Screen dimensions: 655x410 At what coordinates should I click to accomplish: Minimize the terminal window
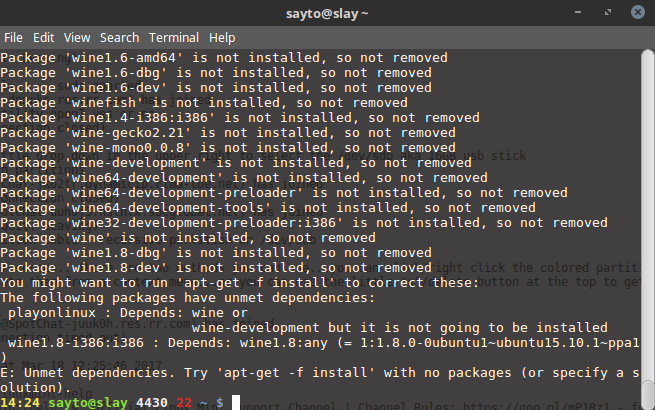click(578, 12)
